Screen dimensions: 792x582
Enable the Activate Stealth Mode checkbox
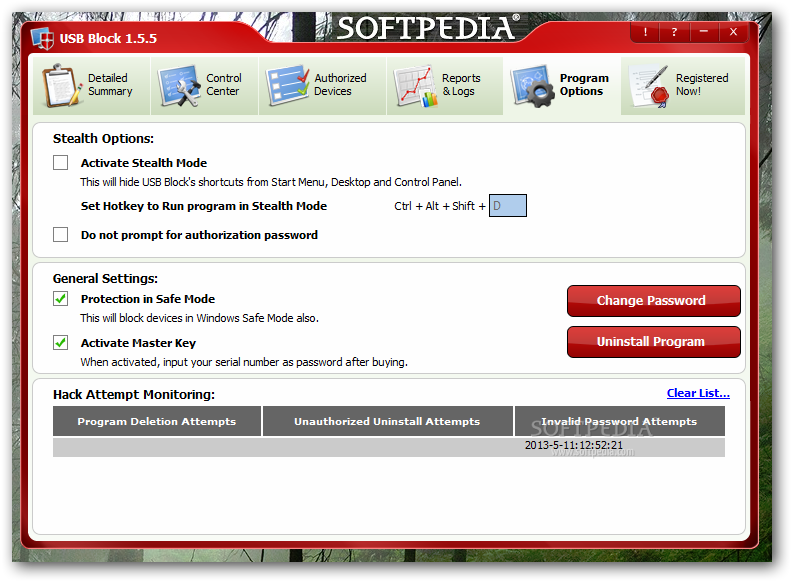point(61,163)
